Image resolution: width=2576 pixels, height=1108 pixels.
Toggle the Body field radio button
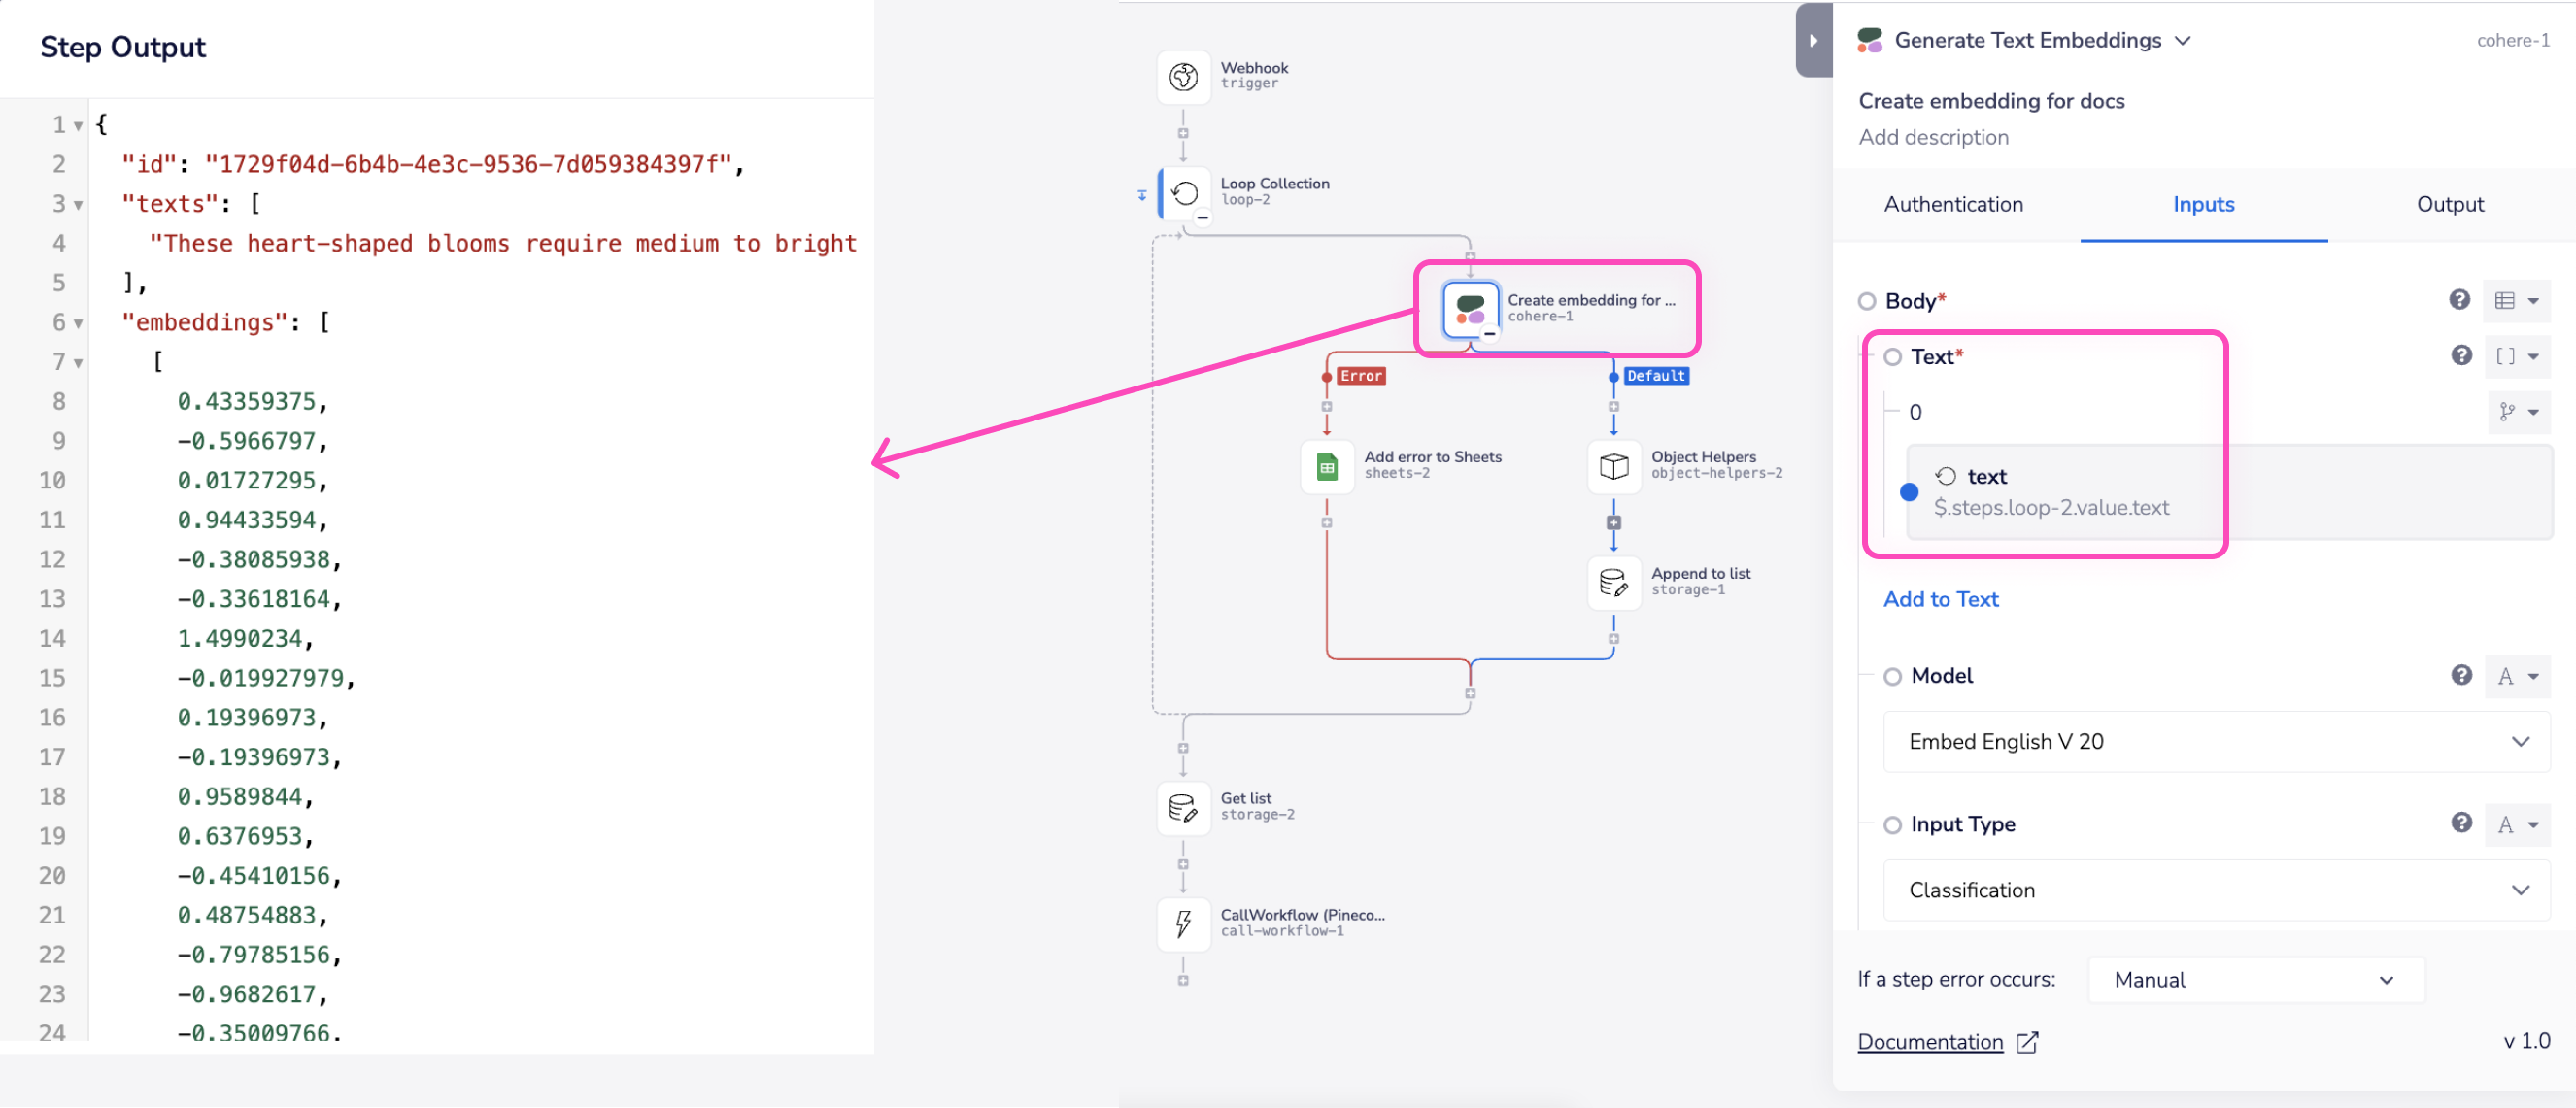pos(1866,302)
